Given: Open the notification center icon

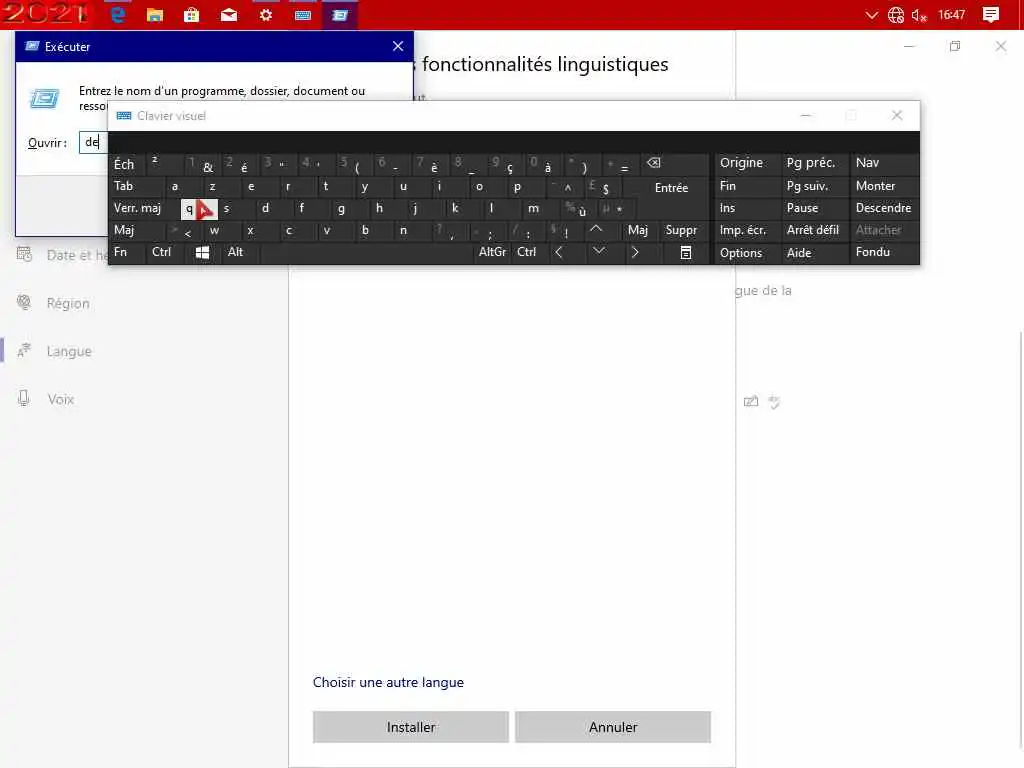Looking at the screenshot, I should (991, 15).
